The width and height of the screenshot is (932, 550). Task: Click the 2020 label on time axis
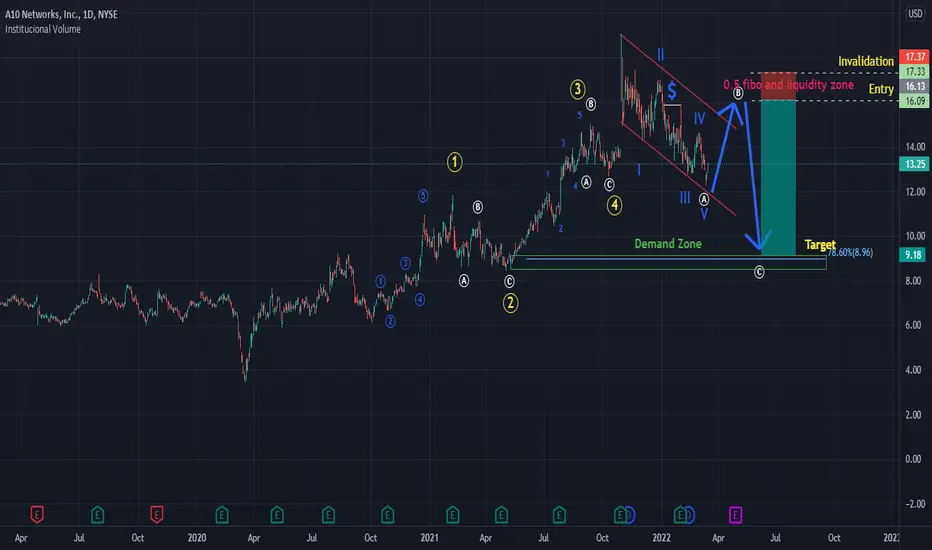tap(197, 538)
